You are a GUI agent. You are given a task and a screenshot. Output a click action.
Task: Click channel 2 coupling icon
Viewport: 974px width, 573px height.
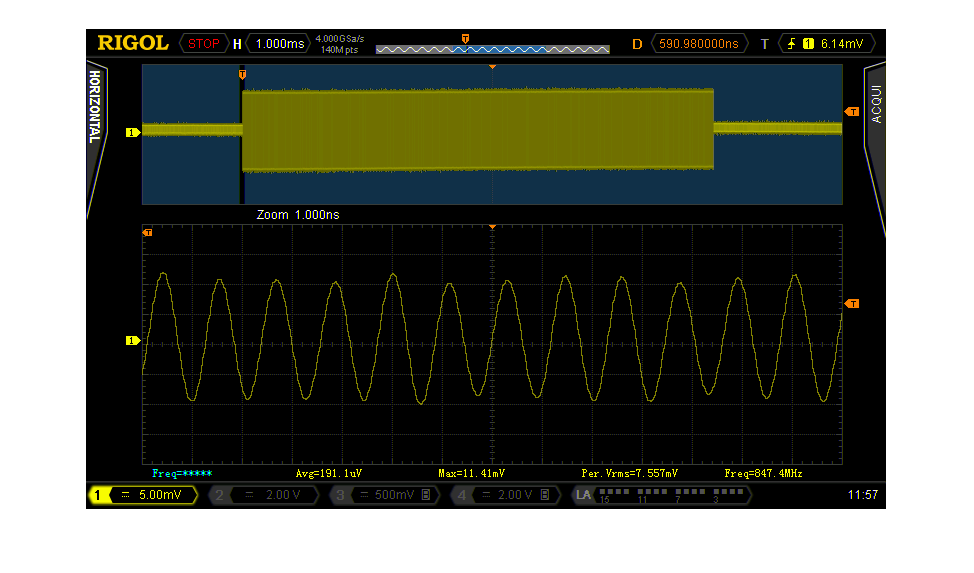249,495
